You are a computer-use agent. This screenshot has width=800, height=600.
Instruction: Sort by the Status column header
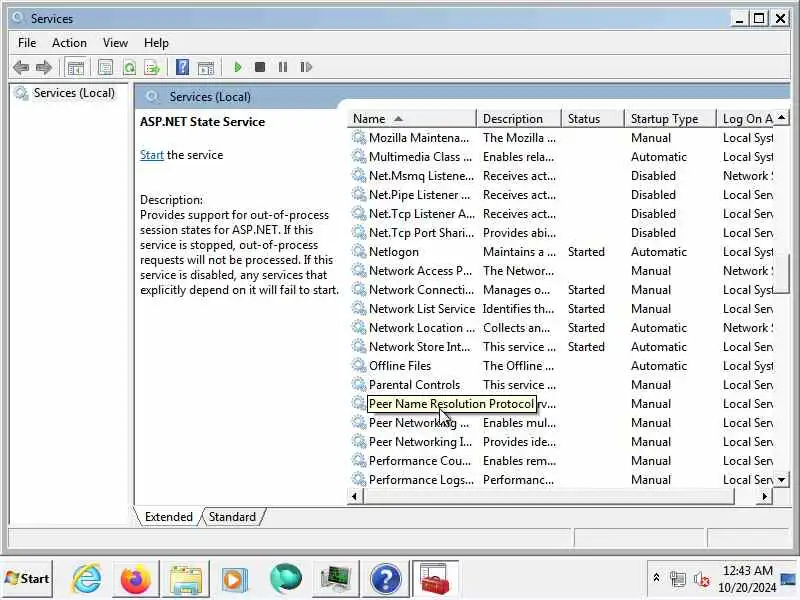click(592, 119)
